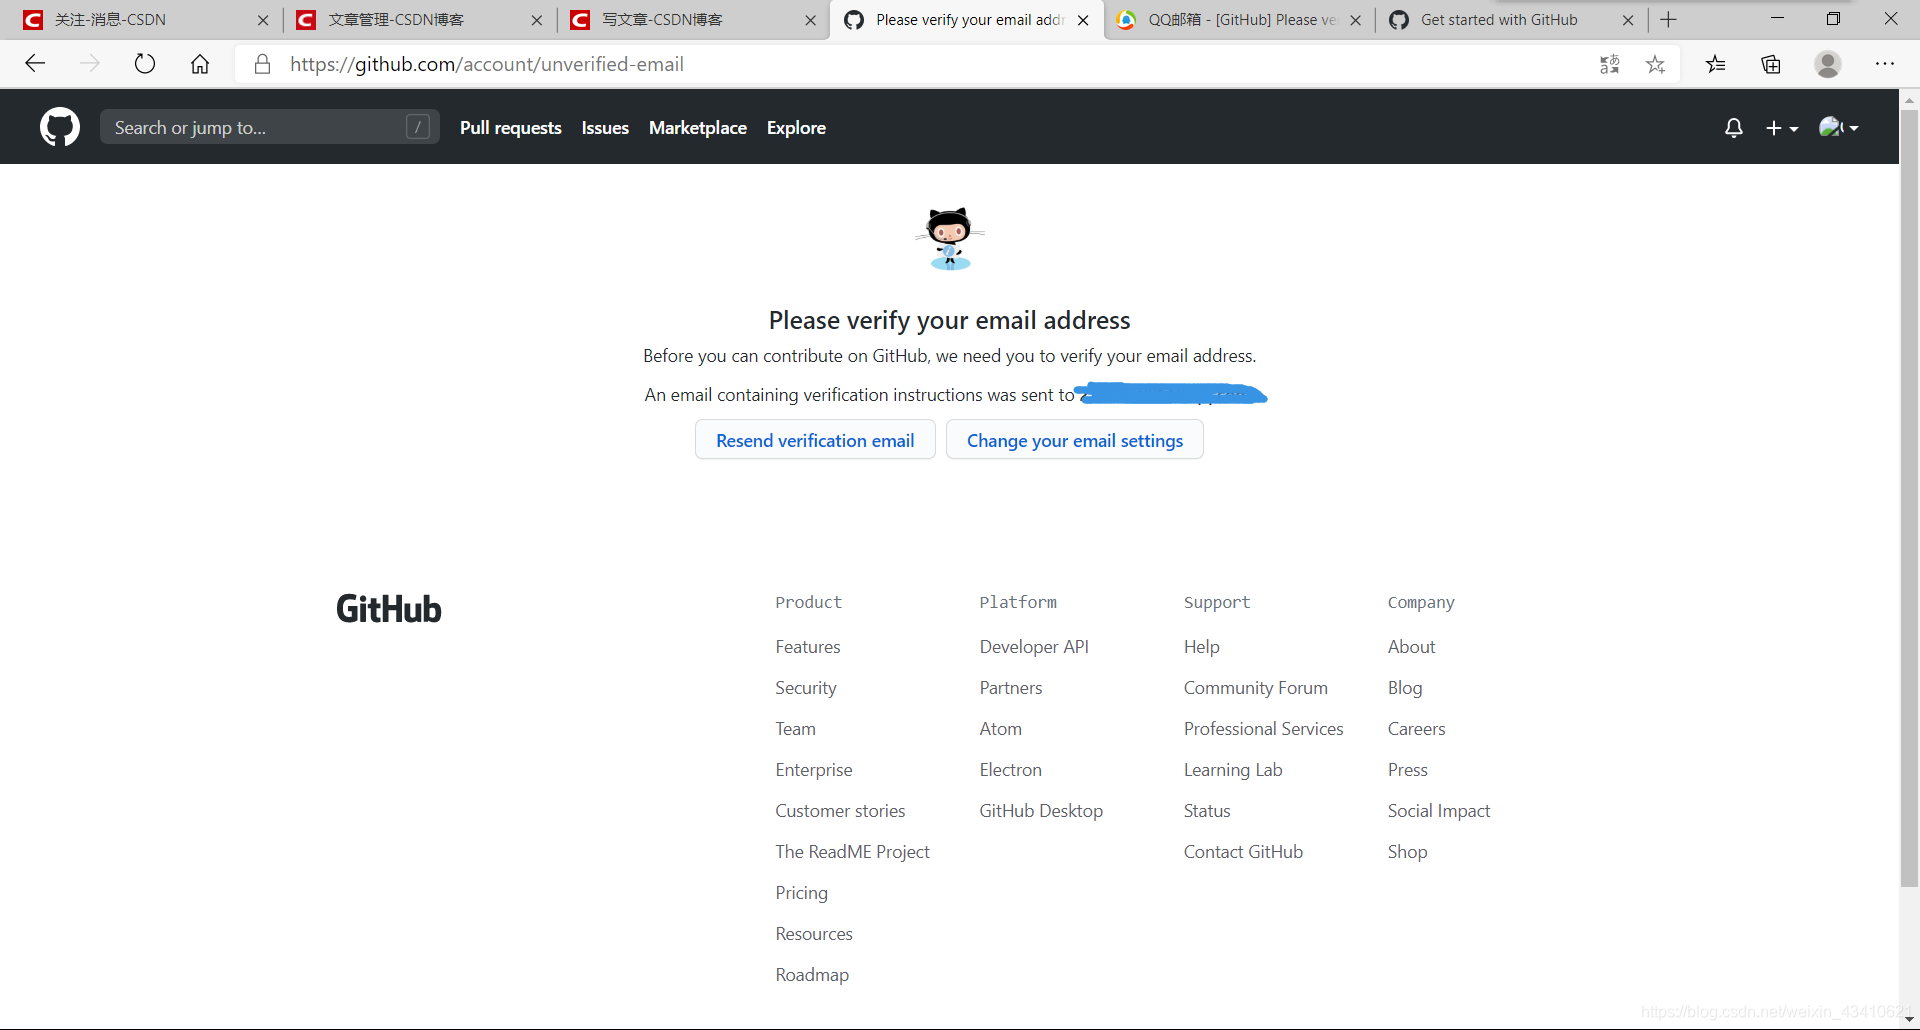Click the GitHub wordmark in footer
1920x1030 pixels.
click(x=389, y=609)
